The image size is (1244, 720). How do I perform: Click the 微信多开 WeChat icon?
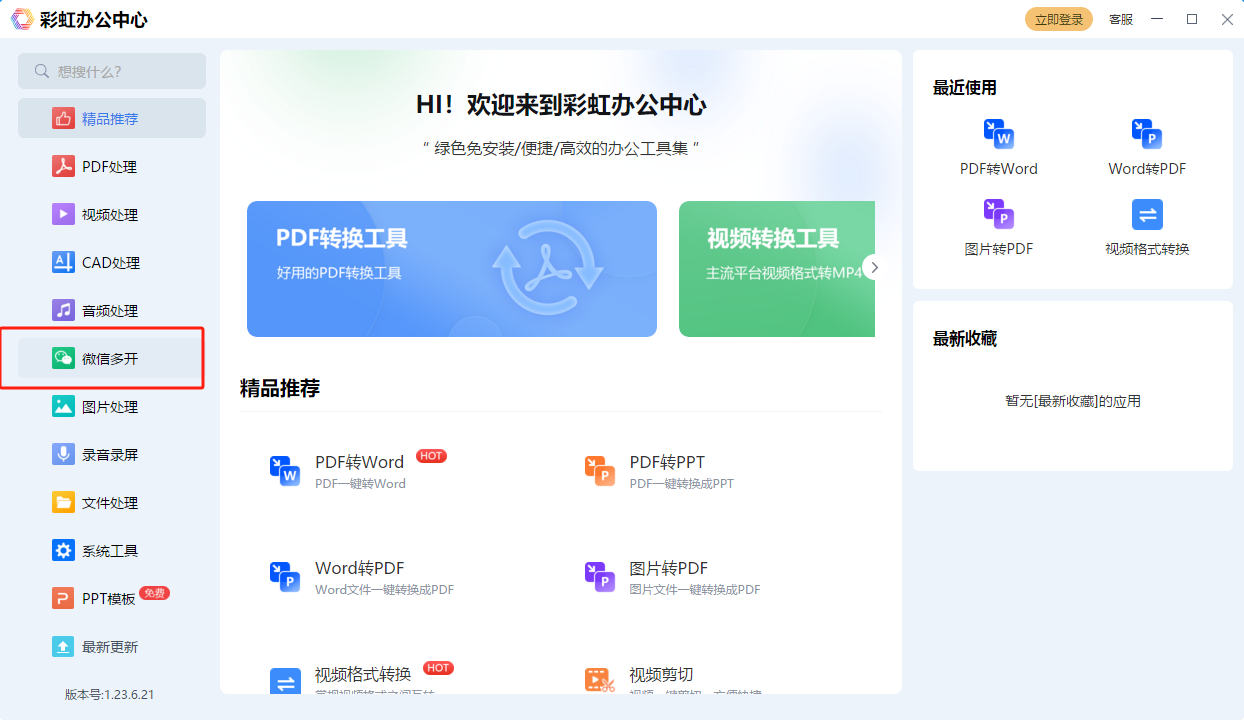click(x=64, y=359)
